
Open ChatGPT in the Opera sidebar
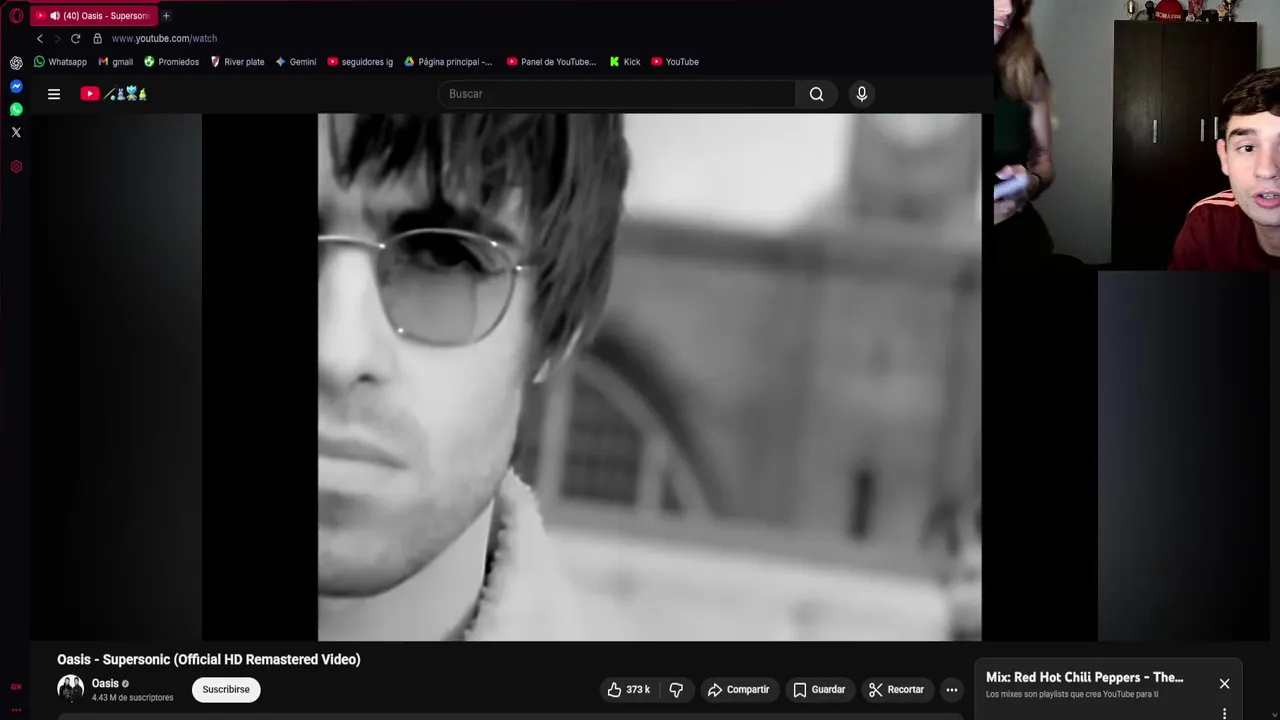tap(16, 62)
